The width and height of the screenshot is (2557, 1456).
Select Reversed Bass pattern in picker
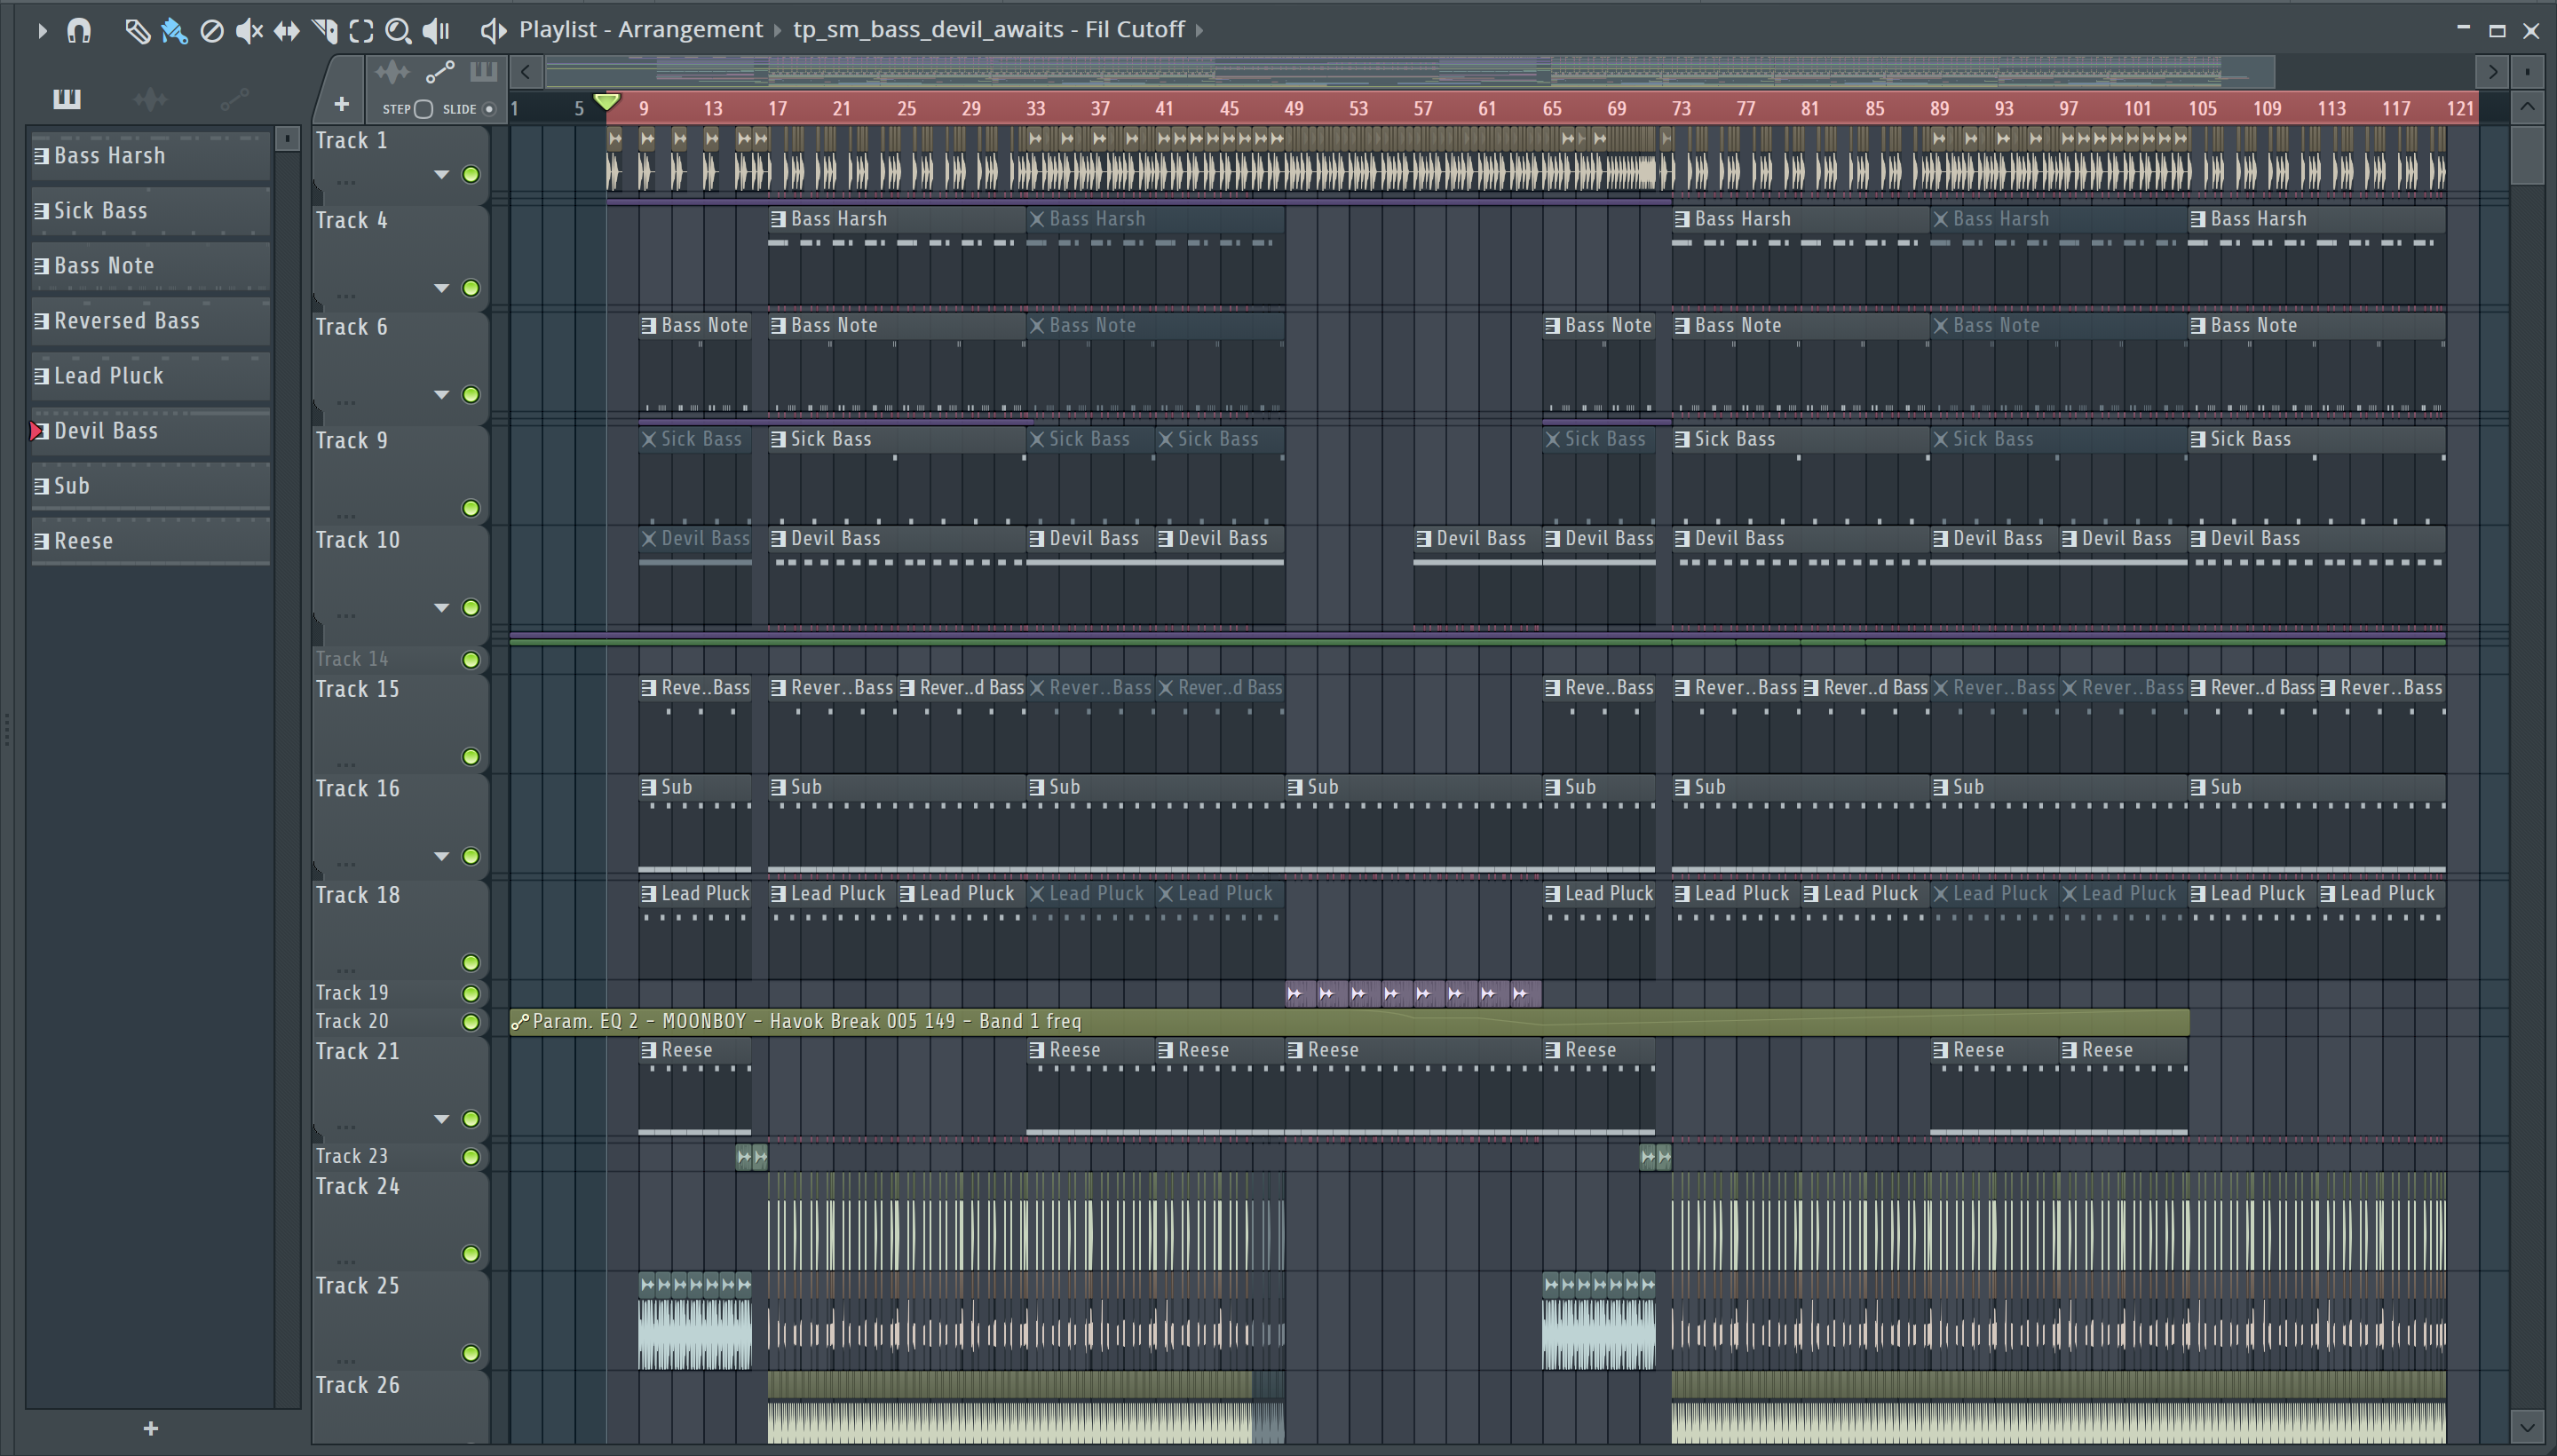point(151,321)
